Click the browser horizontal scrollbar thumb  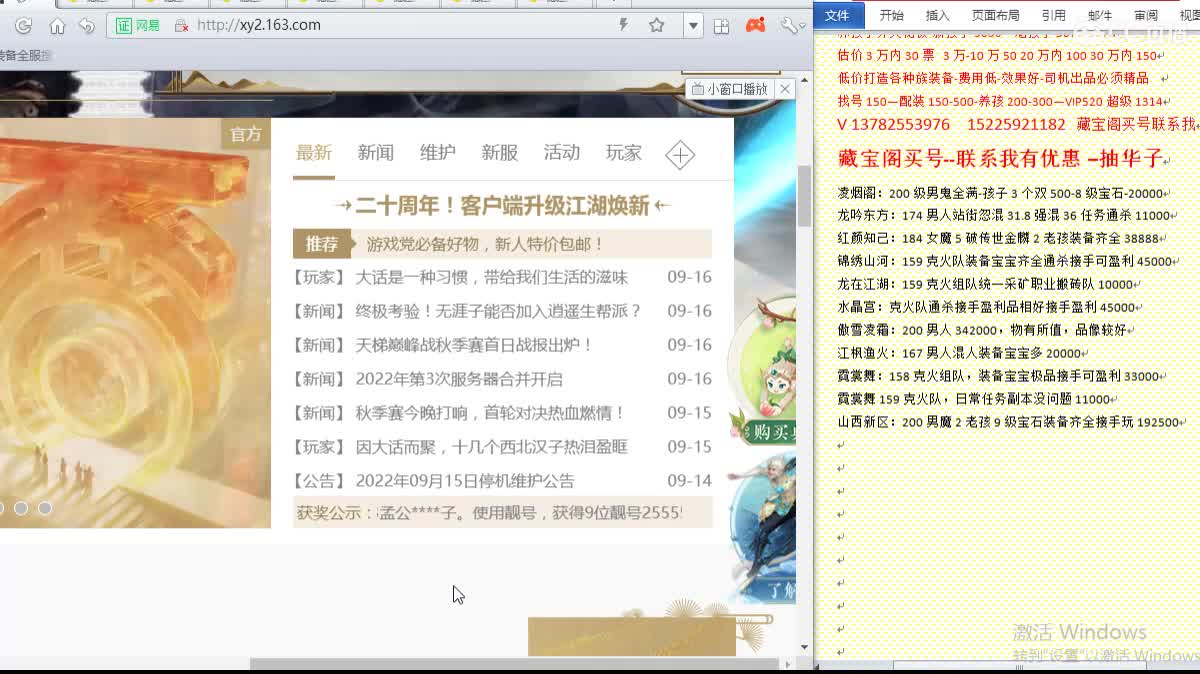click(514, 664)
